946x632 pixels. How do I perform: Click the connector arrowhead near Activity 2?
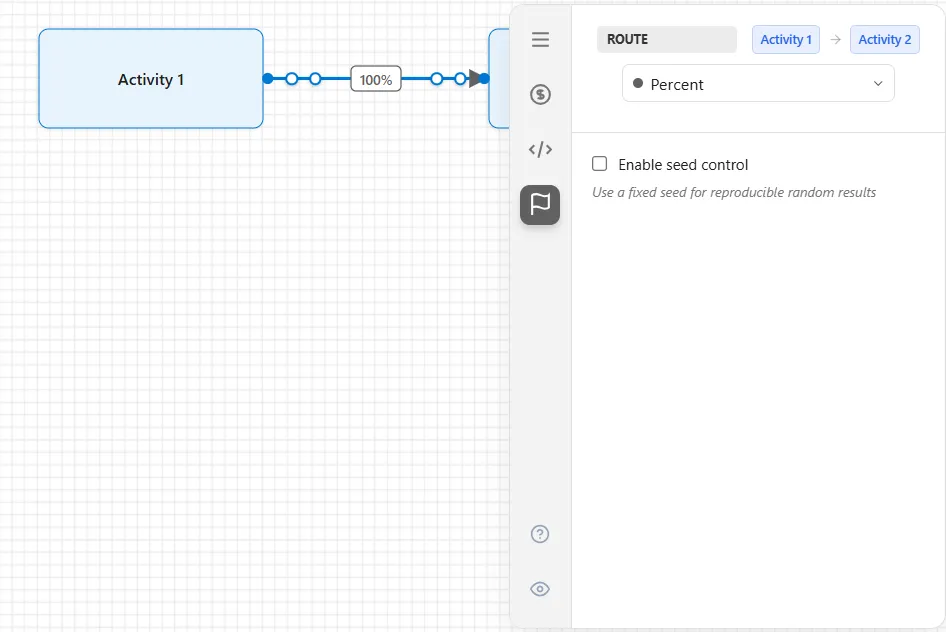(x=475, y=78)
